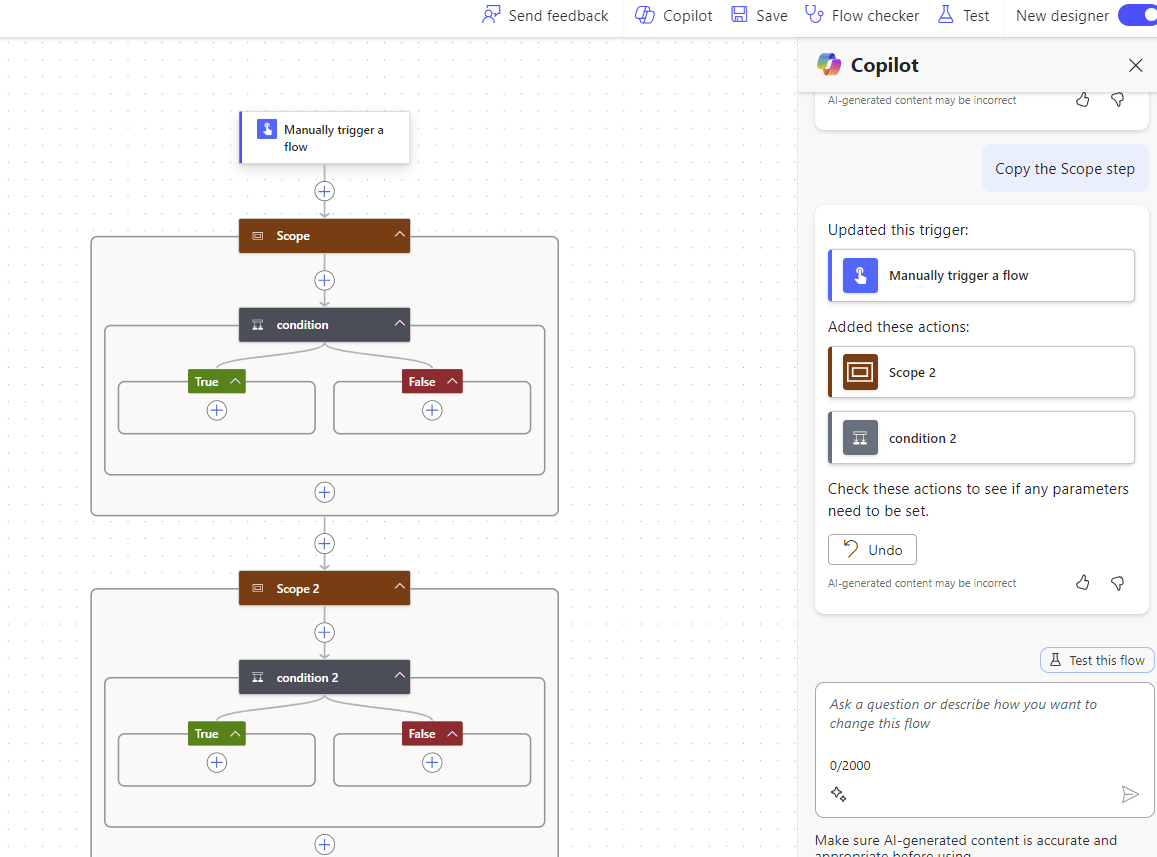The image size is (1157, 857).
Task: Give thumbs down to the latest Copilot reply
Action: click(x=1118, y=583)
